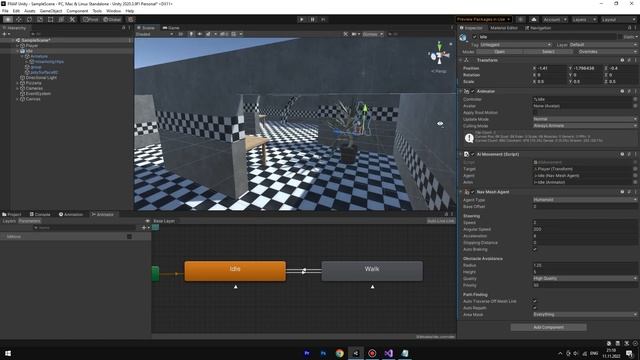Switch to the Project tab
640x360 pixels.
pos(12,214)
